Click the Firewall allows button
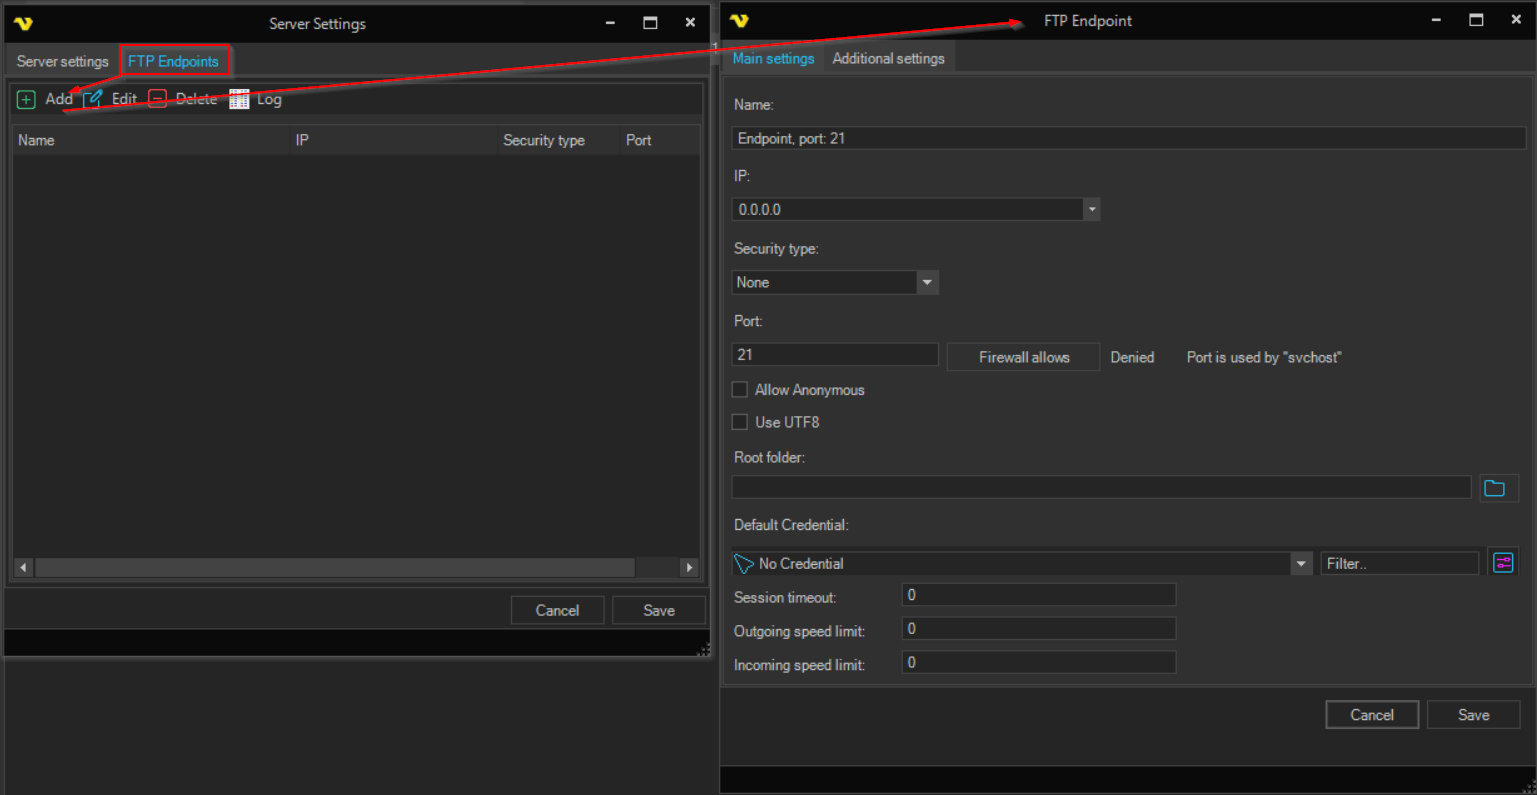 click(1024, 357)
